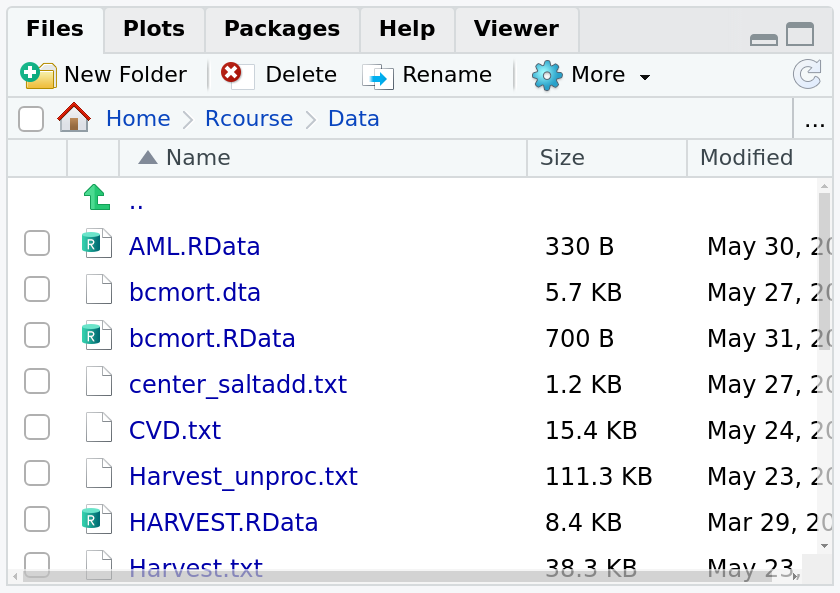Open Harvest_unproc.txt

point(243,476)
